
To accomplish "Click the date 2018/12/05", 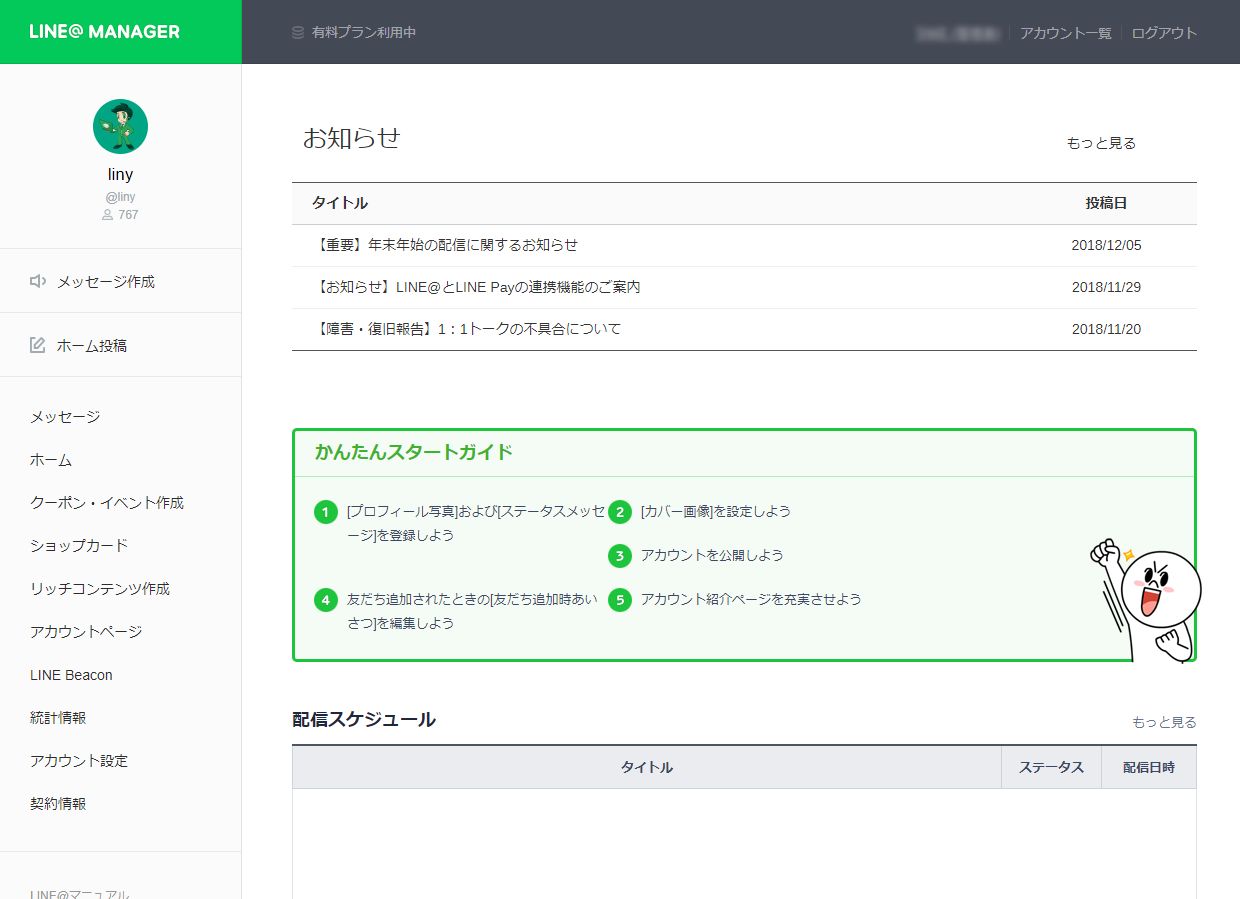I will click(x=1106, y=245).
